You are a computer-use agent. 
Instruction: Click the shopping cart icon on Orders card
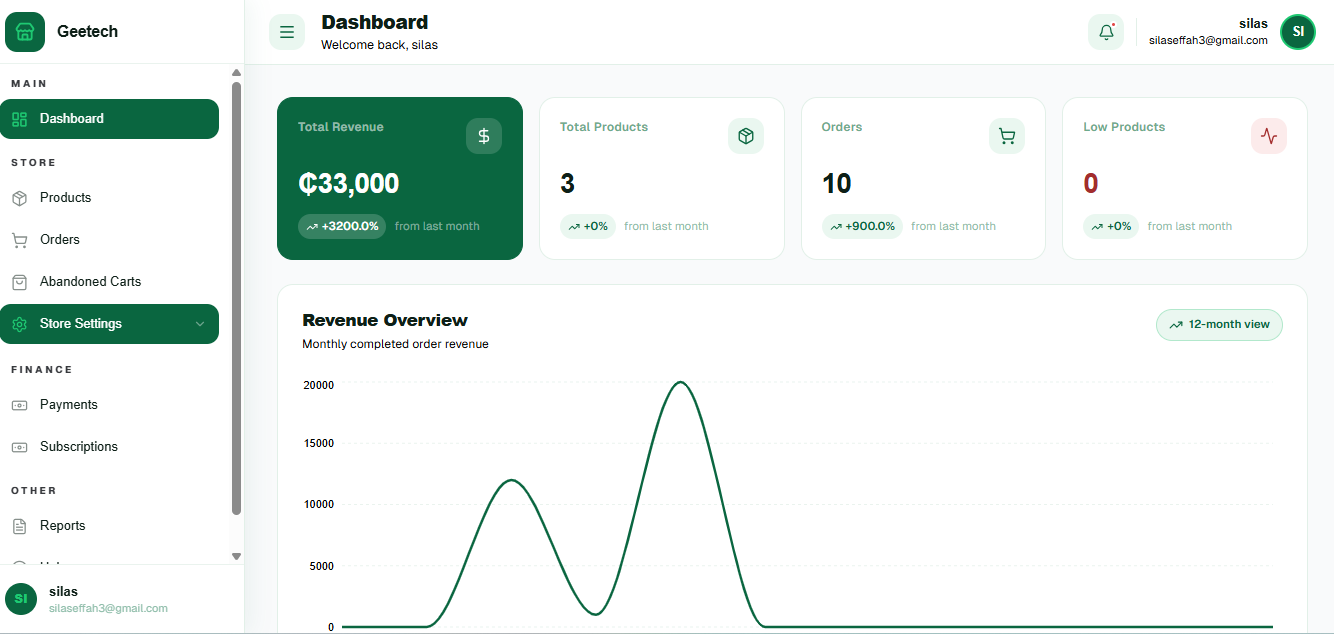pos(1007,136)
